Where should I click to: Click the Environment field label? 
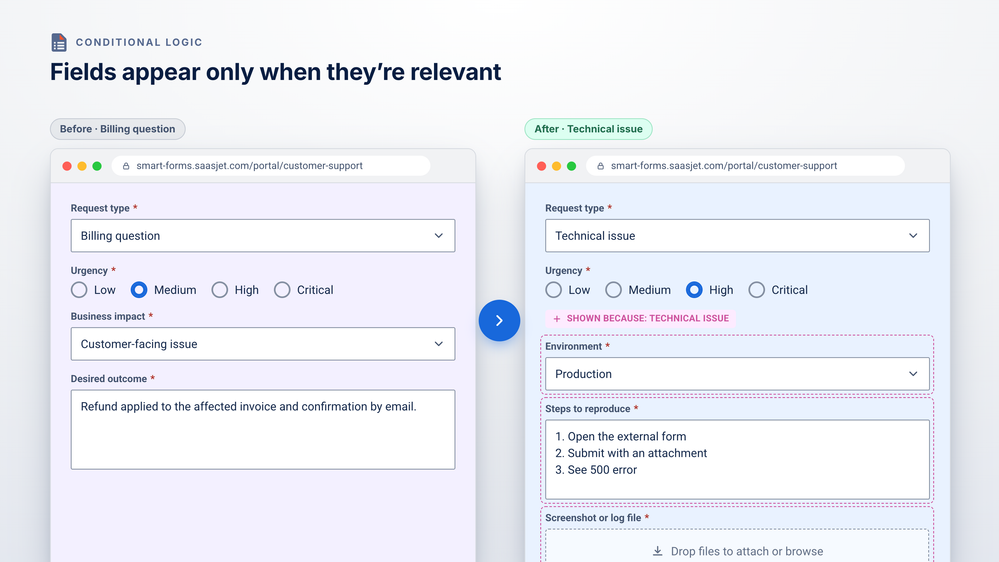tap(573, 347)
